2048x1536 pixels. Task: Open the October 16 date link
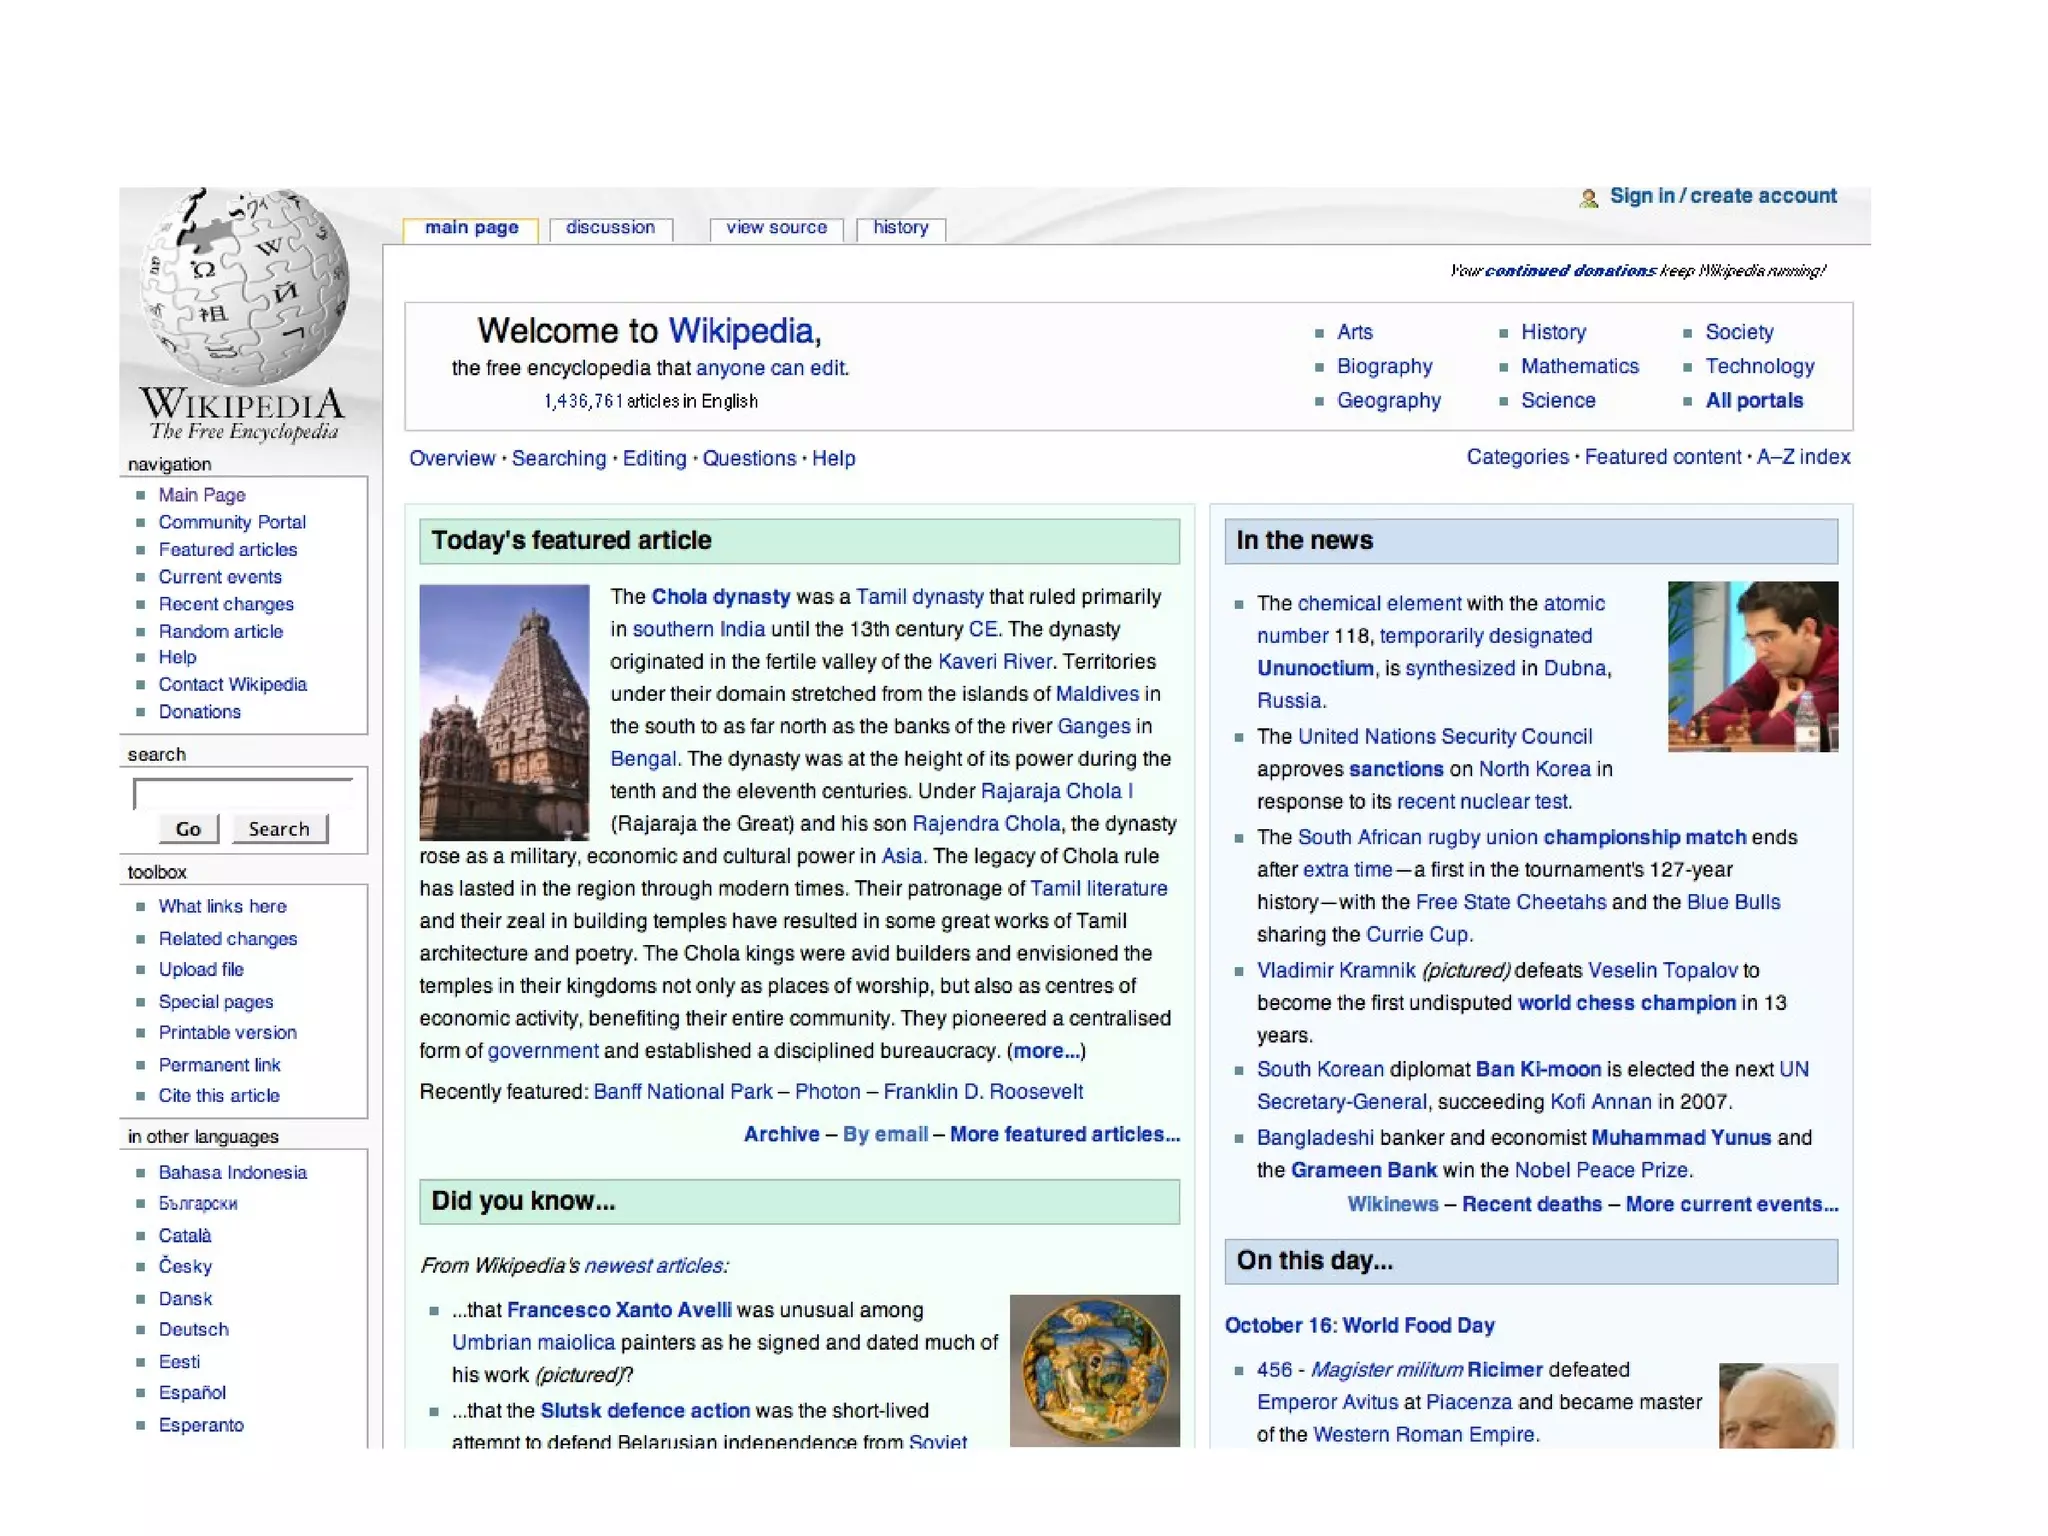coord(1279,1325)
